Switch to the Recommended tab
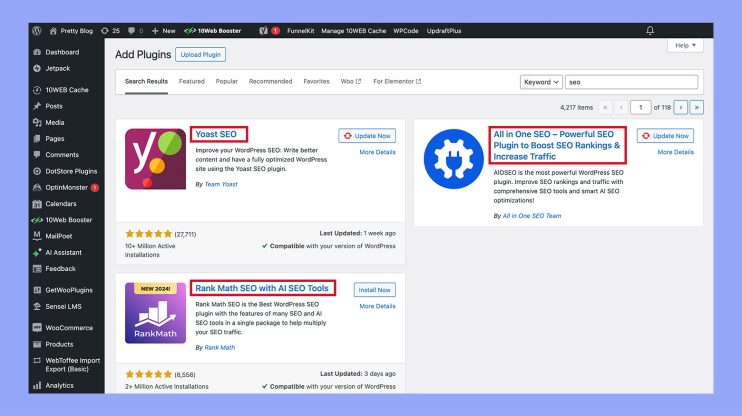742x416 pixels. [271, 81]
